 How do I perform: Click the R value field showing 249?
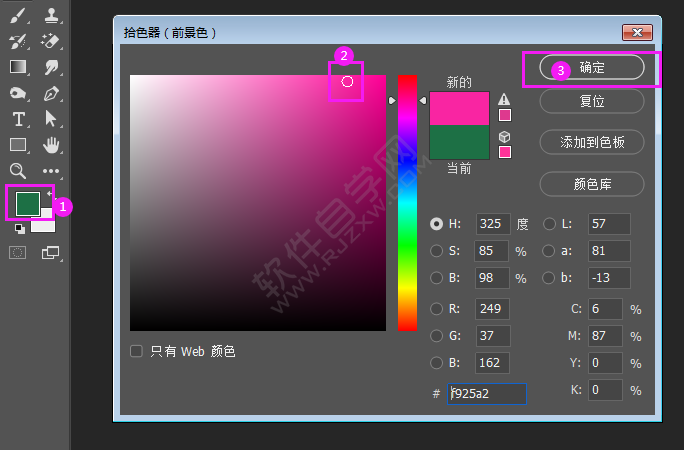(x=492, y=309)
